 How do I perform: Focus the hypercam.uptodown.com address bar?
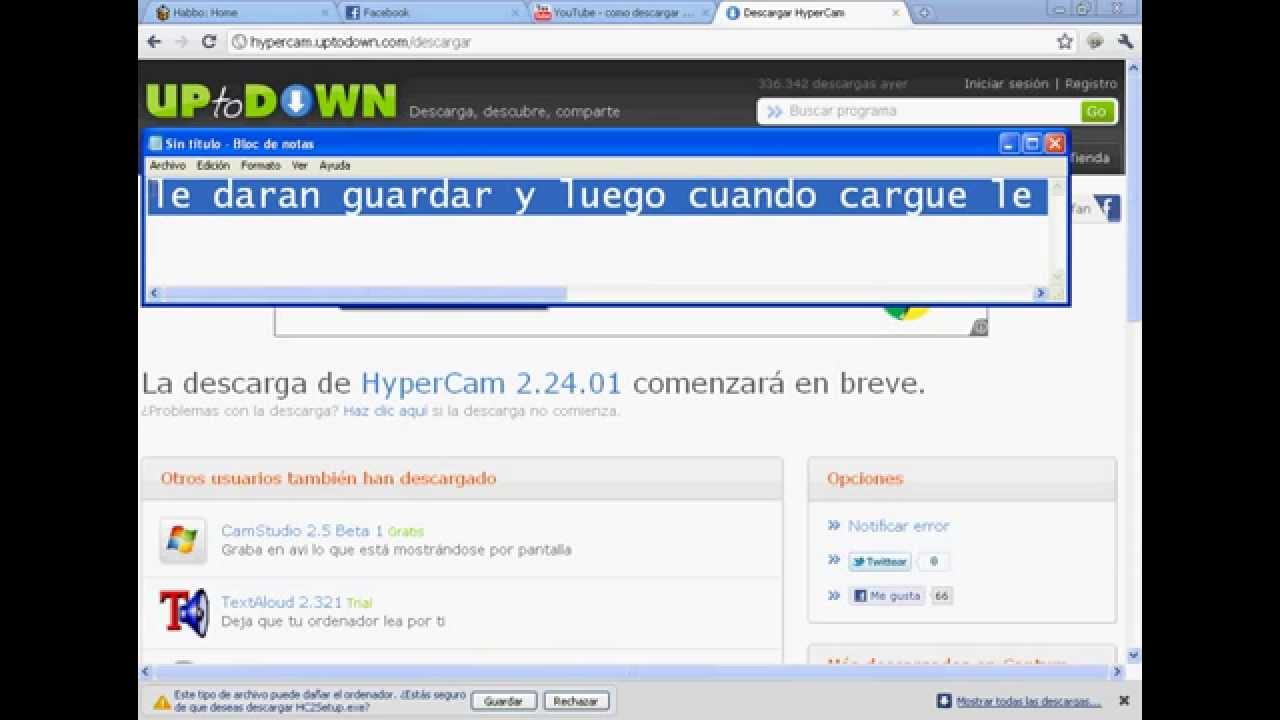(640, 42)
